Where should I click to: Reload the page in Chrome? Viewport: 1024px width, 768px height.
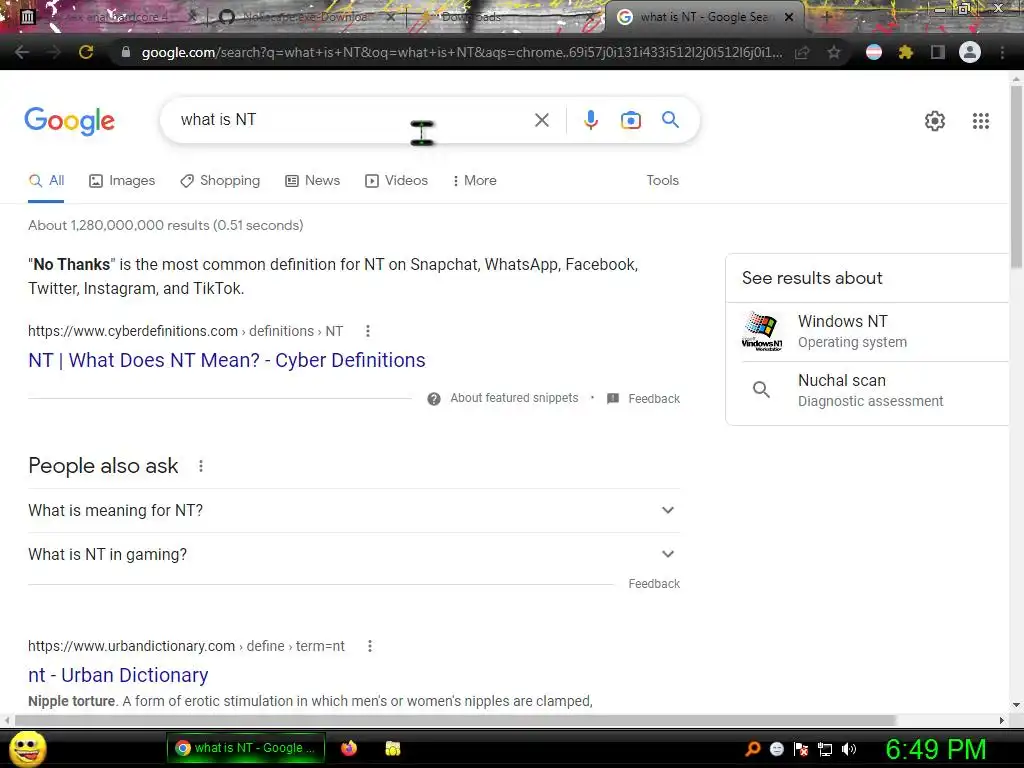click(86, 52)
